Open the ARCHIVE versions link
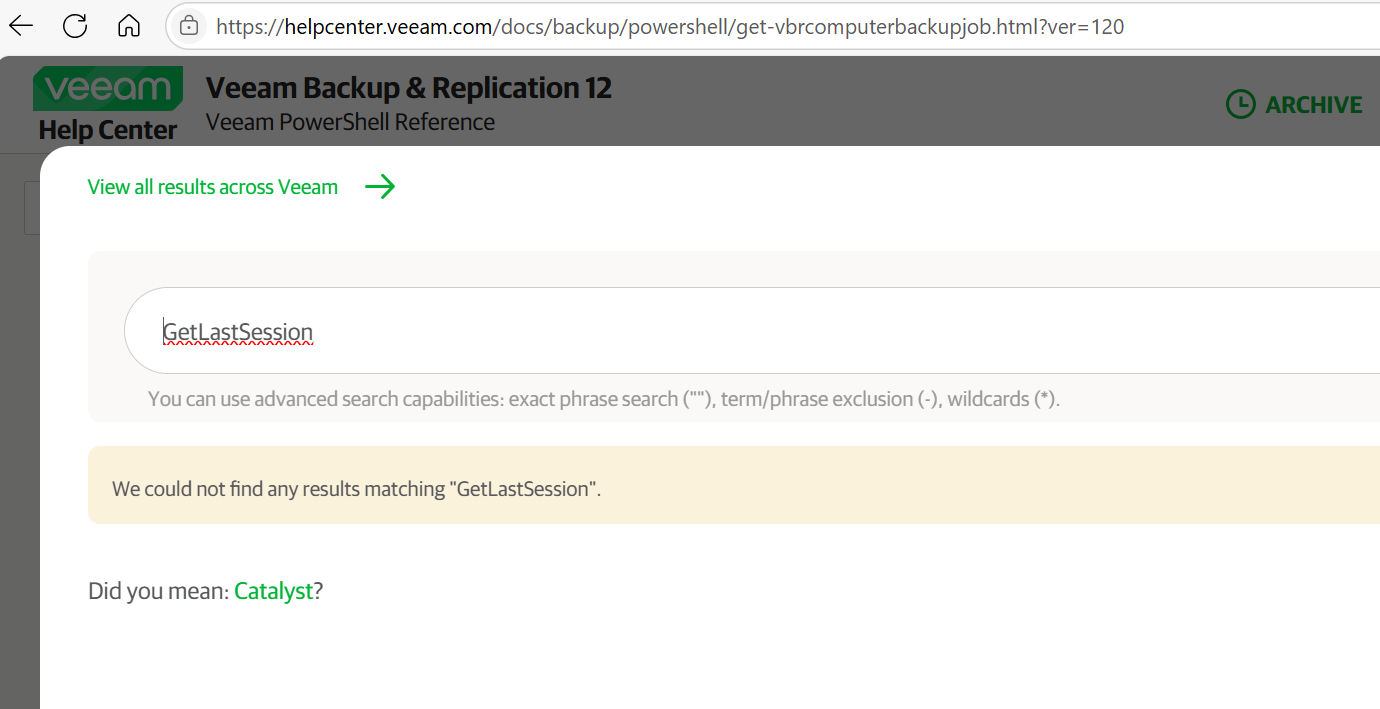The image size is (1380, 709). (1314, 105)
